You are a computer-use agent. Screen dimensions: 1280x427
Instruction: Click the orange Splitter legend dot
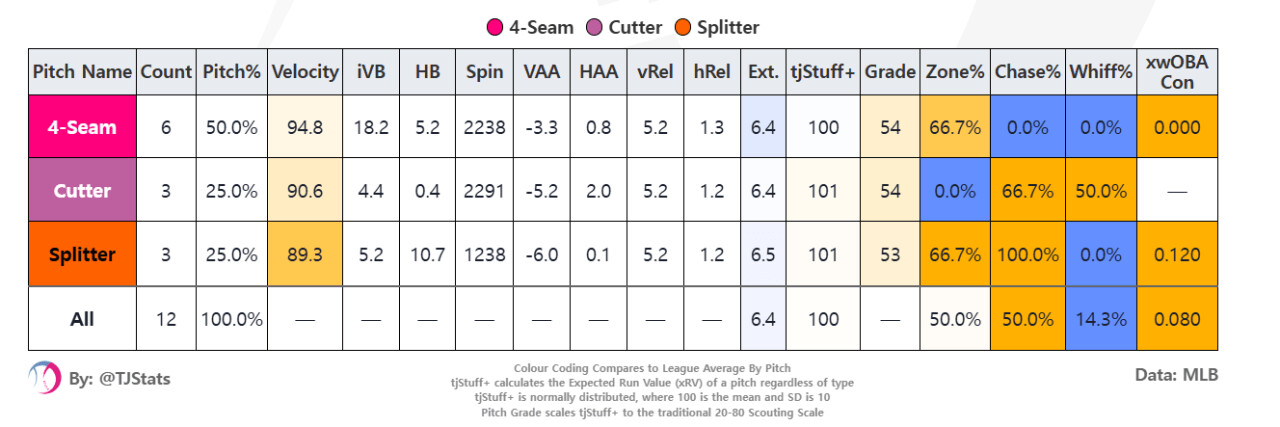click(x=682, y=27)
